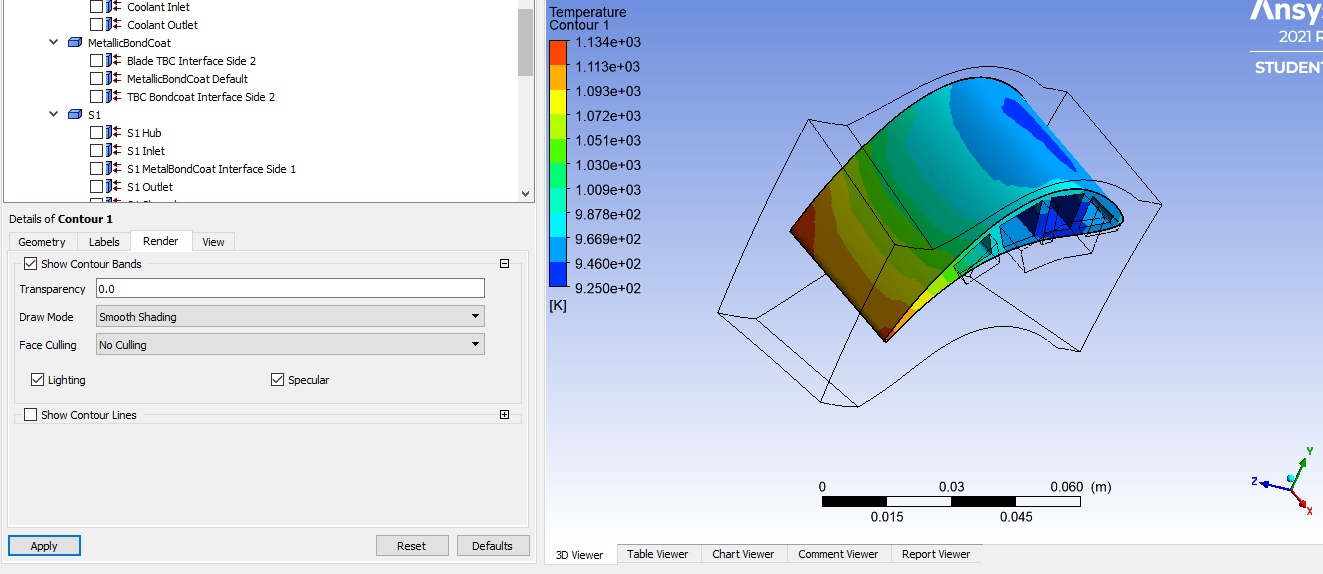The height and width of the screenshot is (574, 1323).
Task: Open the Draw Mode dropdown
Action: point(290,317)
